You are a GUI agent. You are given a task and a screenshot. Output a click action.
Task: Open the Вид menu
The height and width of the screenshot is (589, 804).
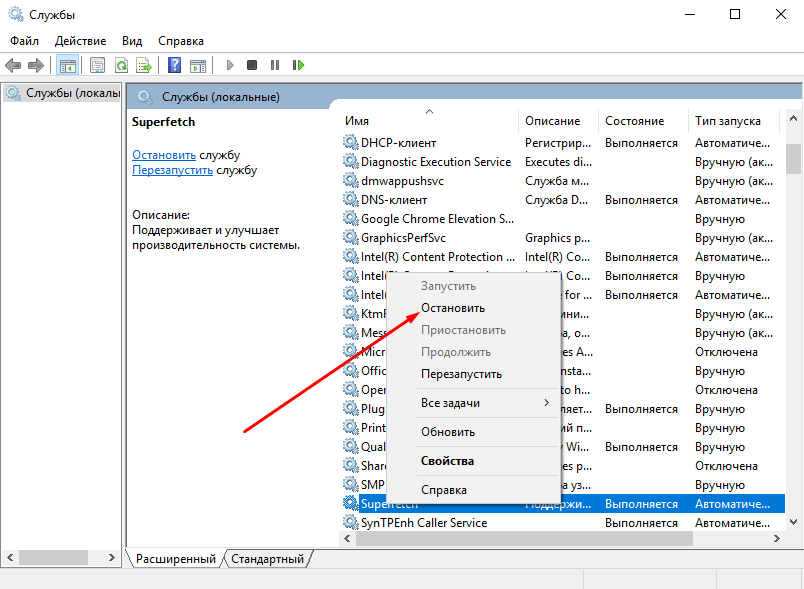pos(132,41)
